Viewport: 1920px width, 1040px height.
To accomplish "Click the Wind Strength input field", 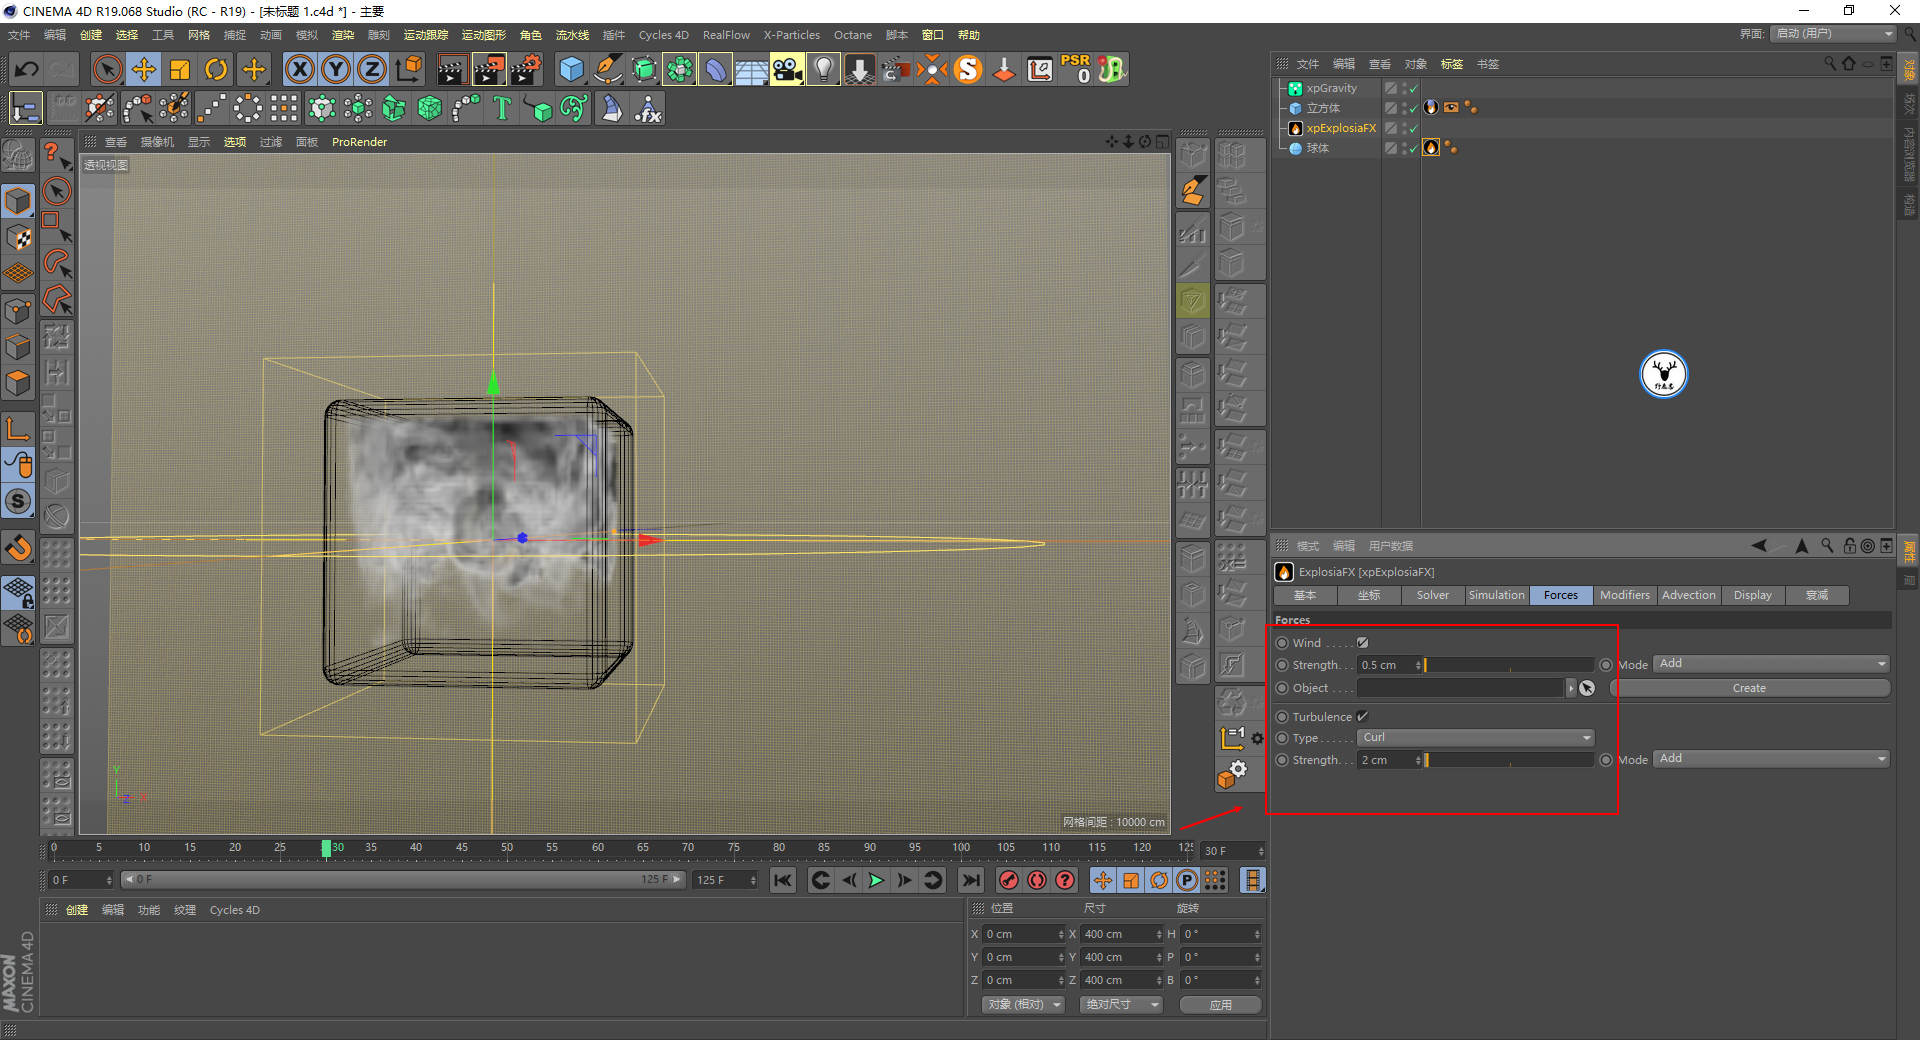I will (x=1390, y=665).
